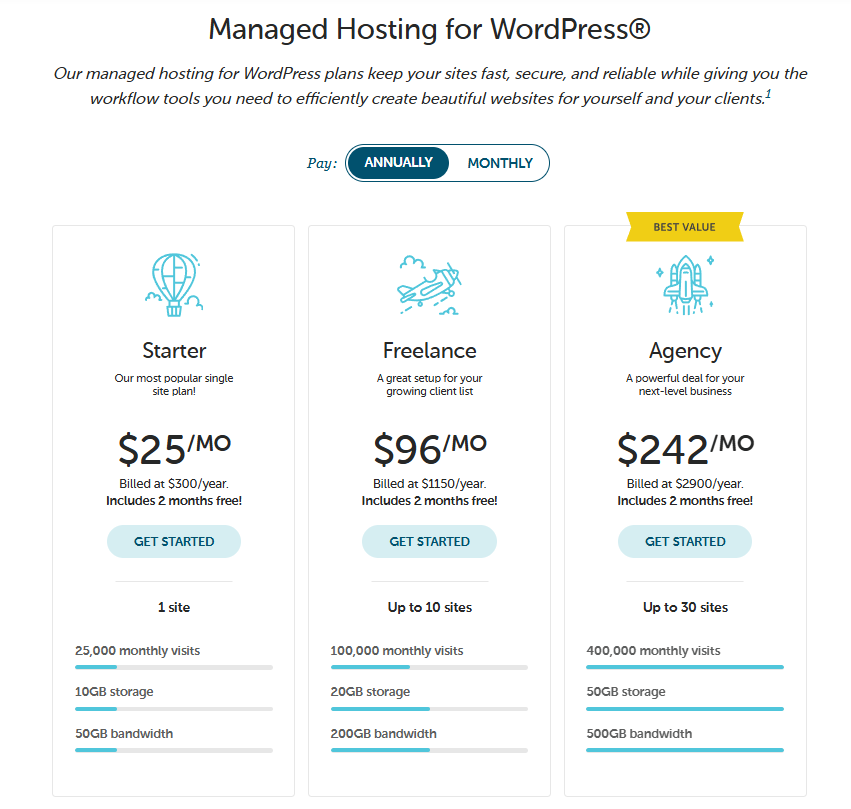Click the Freelance plan title

pyautogui.click(x=429, y=351)
